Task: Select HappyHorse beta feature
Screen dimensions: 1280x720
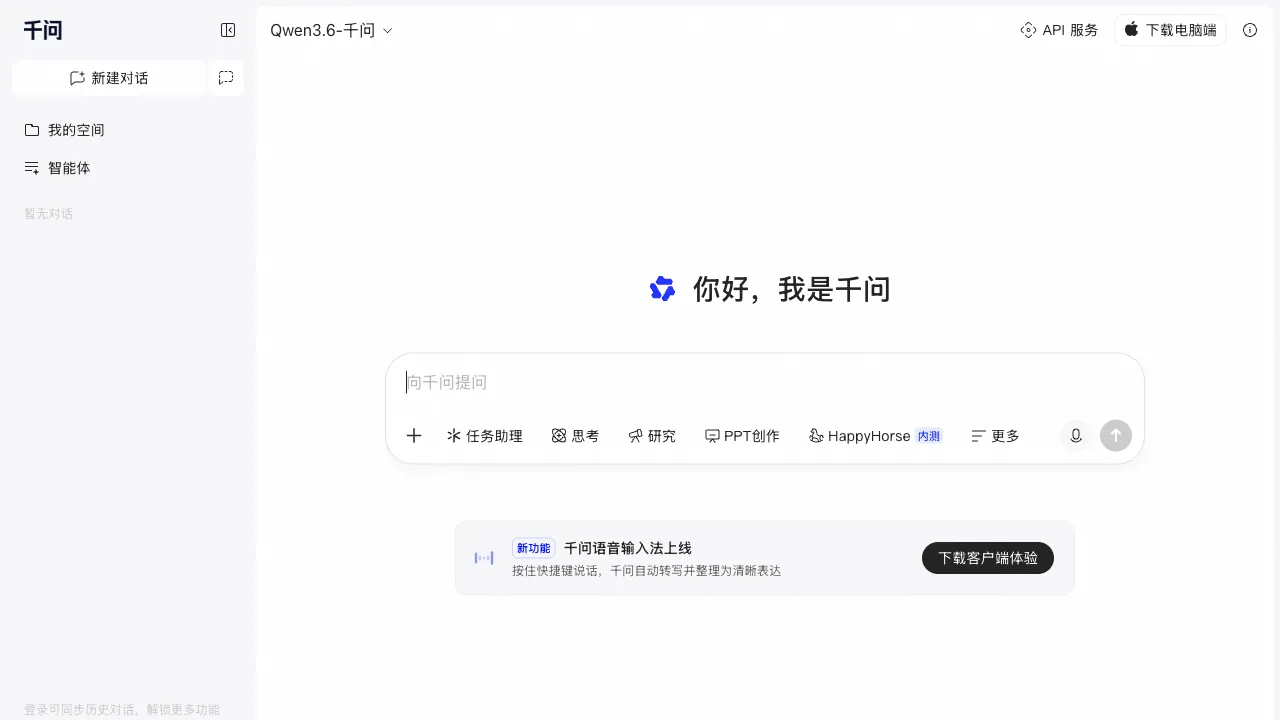Action: [875, 436]
